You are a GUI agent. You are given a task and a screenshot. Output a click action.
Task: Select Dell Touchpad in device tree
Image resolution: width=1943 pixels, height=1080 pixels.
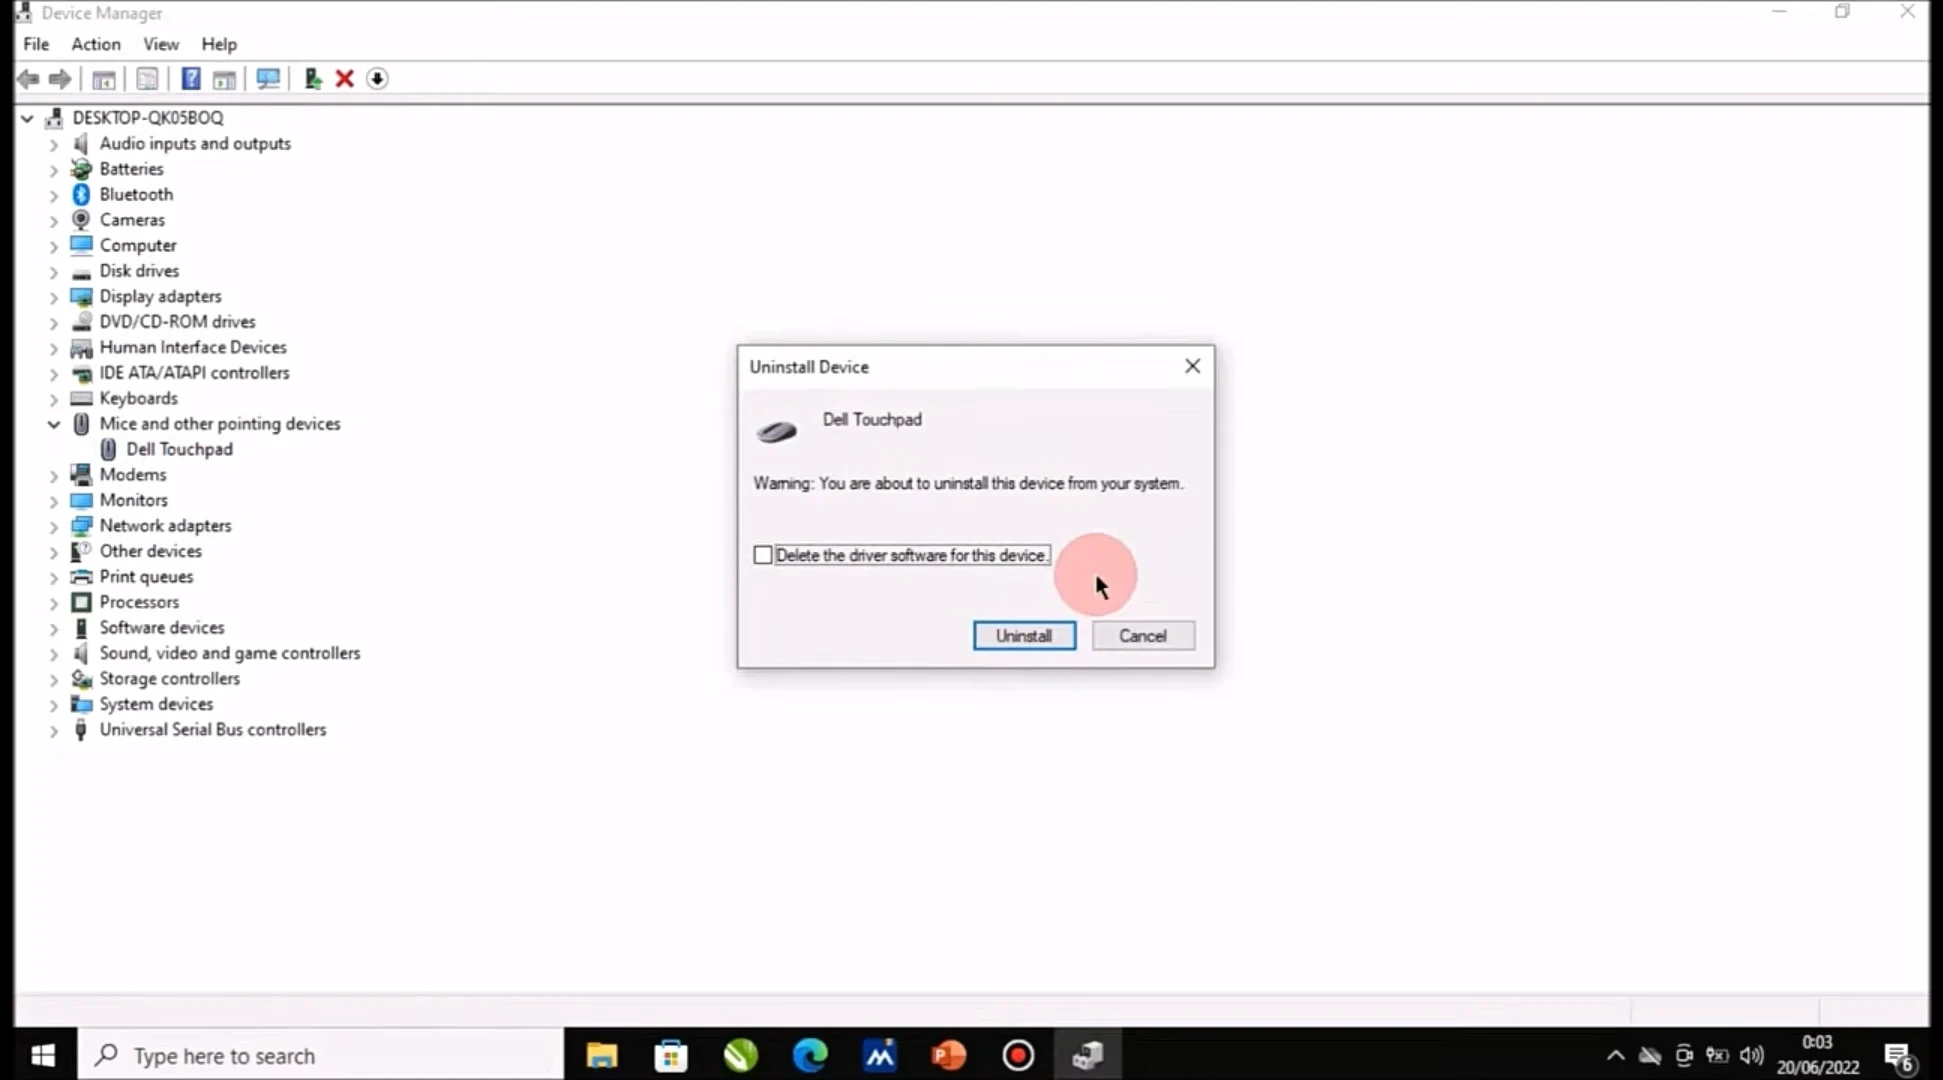tap(180, 450)
